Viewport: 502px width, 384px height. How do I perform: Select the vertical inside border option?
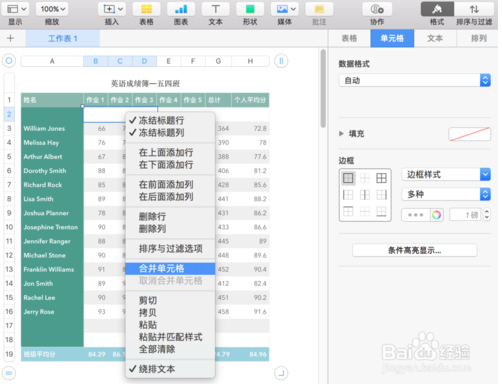365,195
